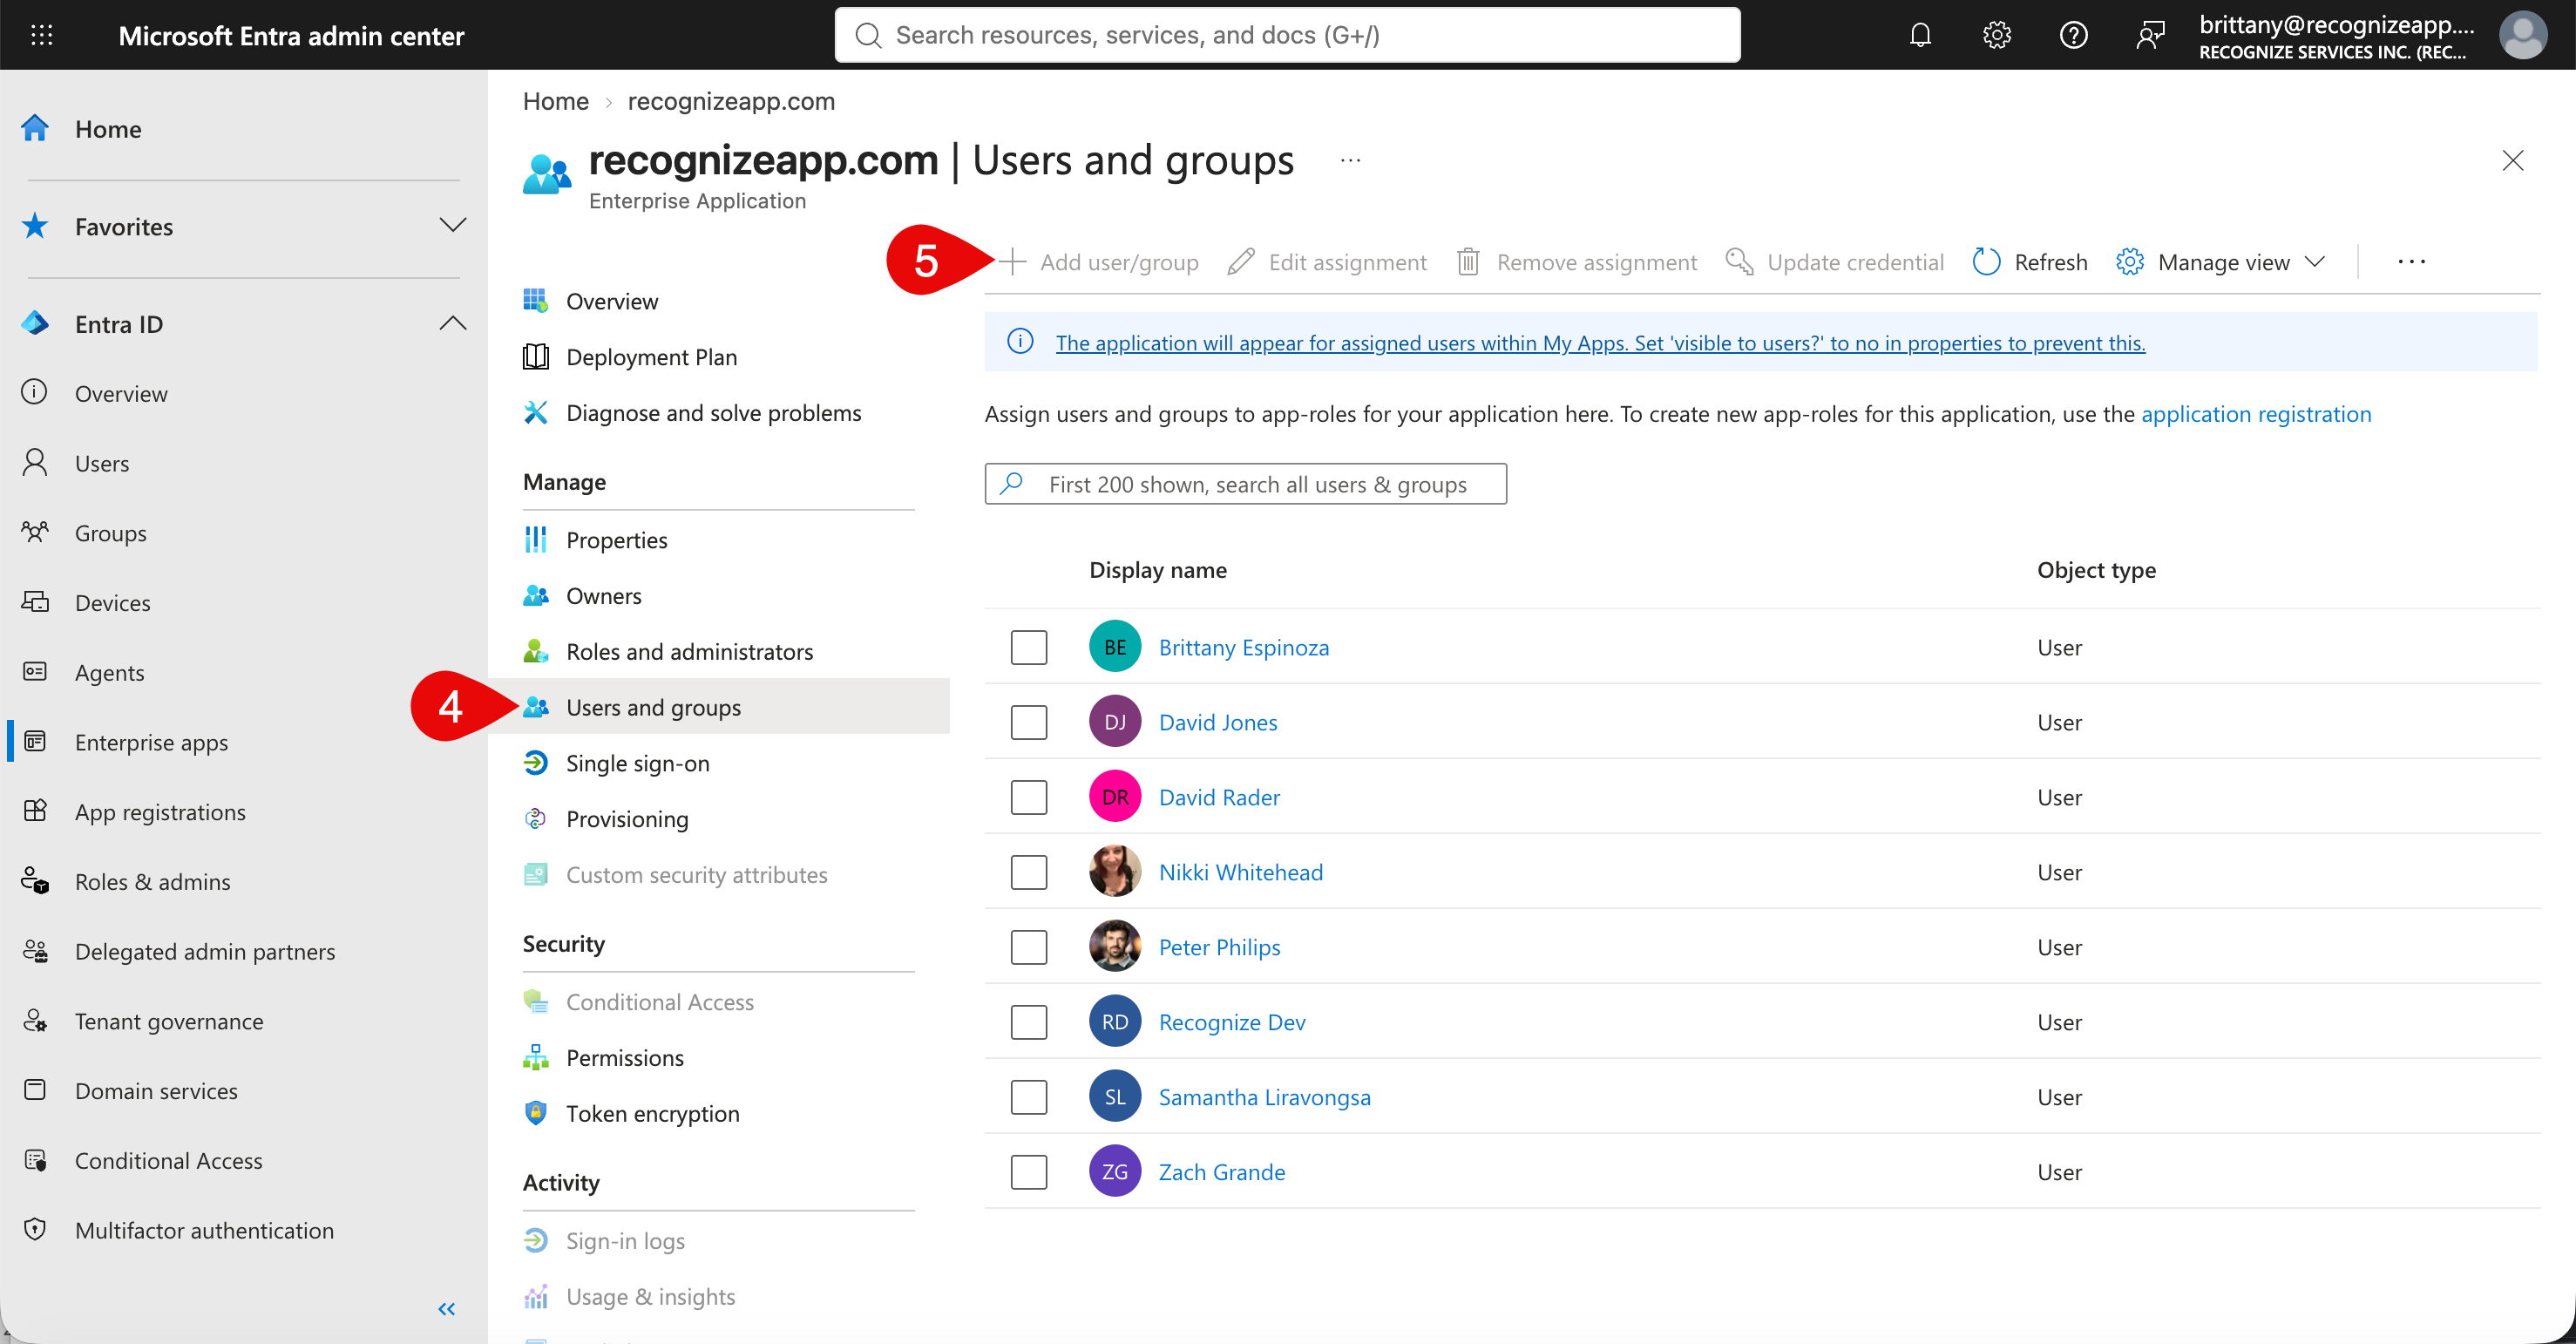Tick the Zach Grande checkbox
This screenshot has height=1344, width=2576.
point(1028,1172)
